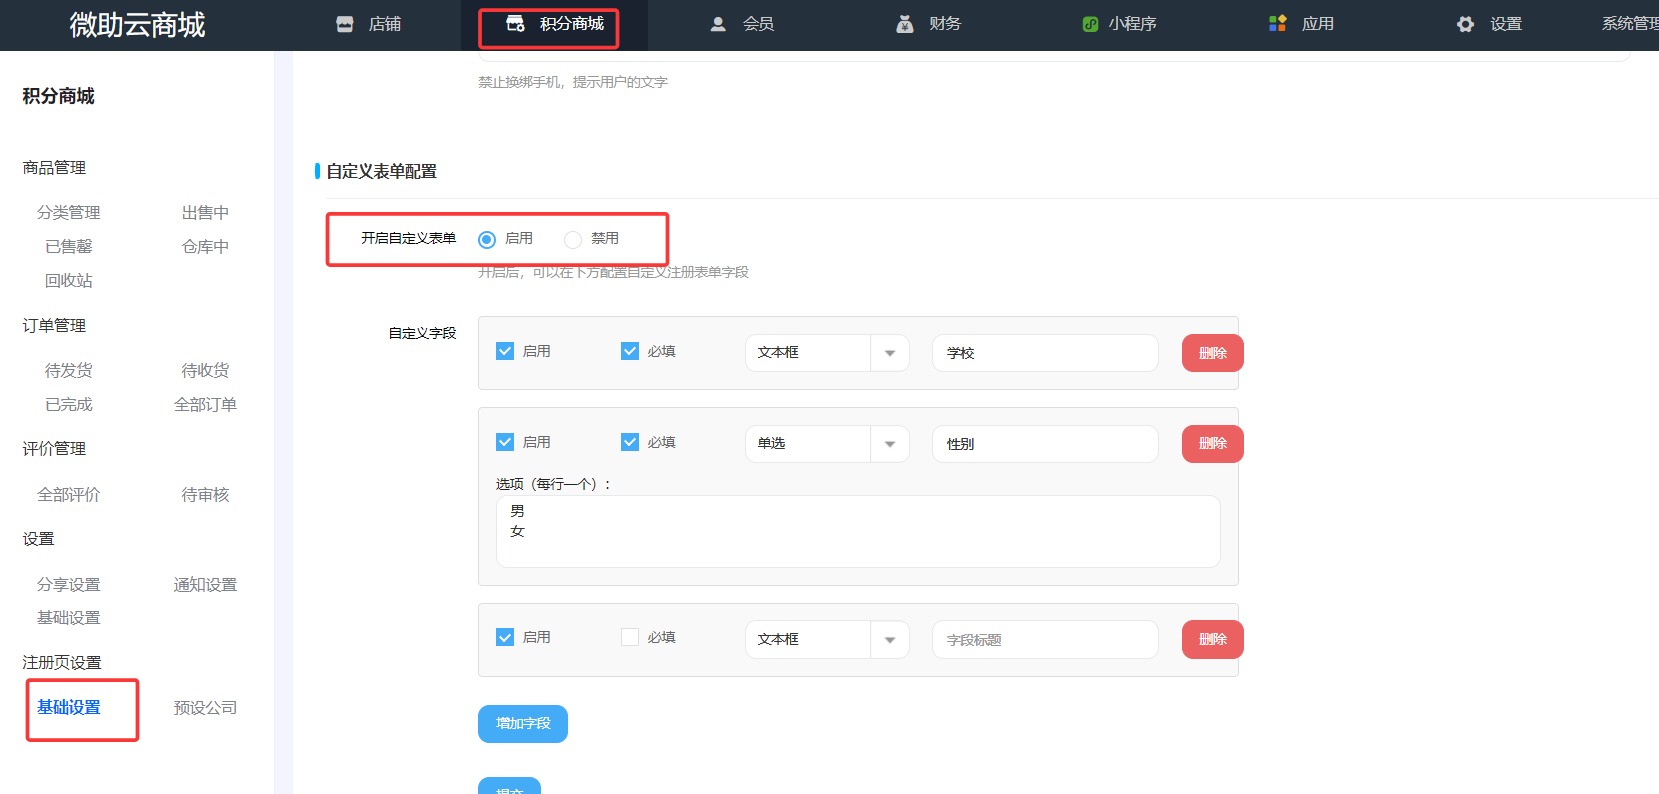Select the 启用 radio for 开启自定义表单
This screenshot has height=794, width=1659.
(x=487, y=239)
